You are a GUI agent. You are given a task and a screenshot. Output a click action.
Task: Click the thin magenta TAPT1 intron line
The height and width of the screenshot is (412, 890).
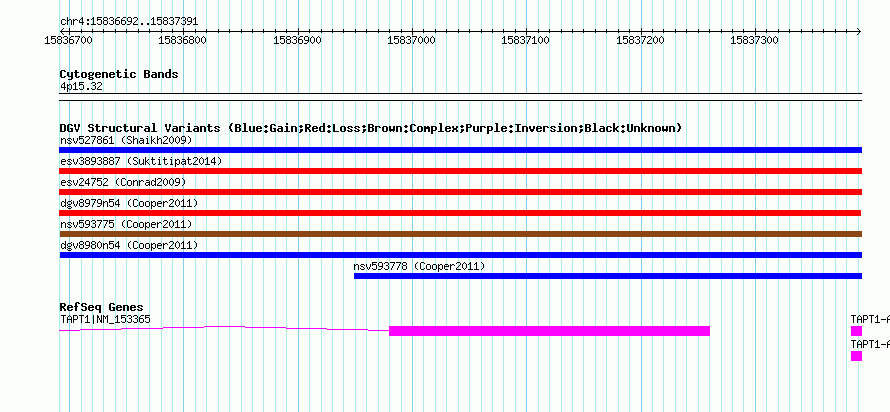click(x=224, y=328)
